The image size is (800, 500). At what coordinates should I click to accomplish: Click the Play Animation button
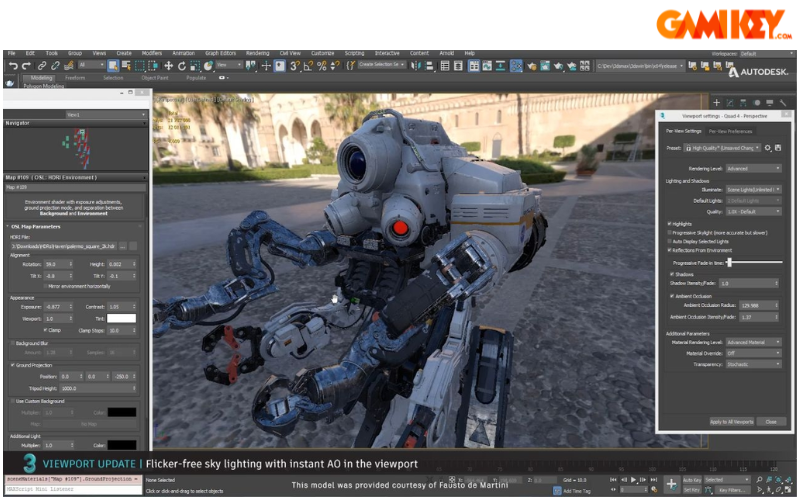pos(633,480)
